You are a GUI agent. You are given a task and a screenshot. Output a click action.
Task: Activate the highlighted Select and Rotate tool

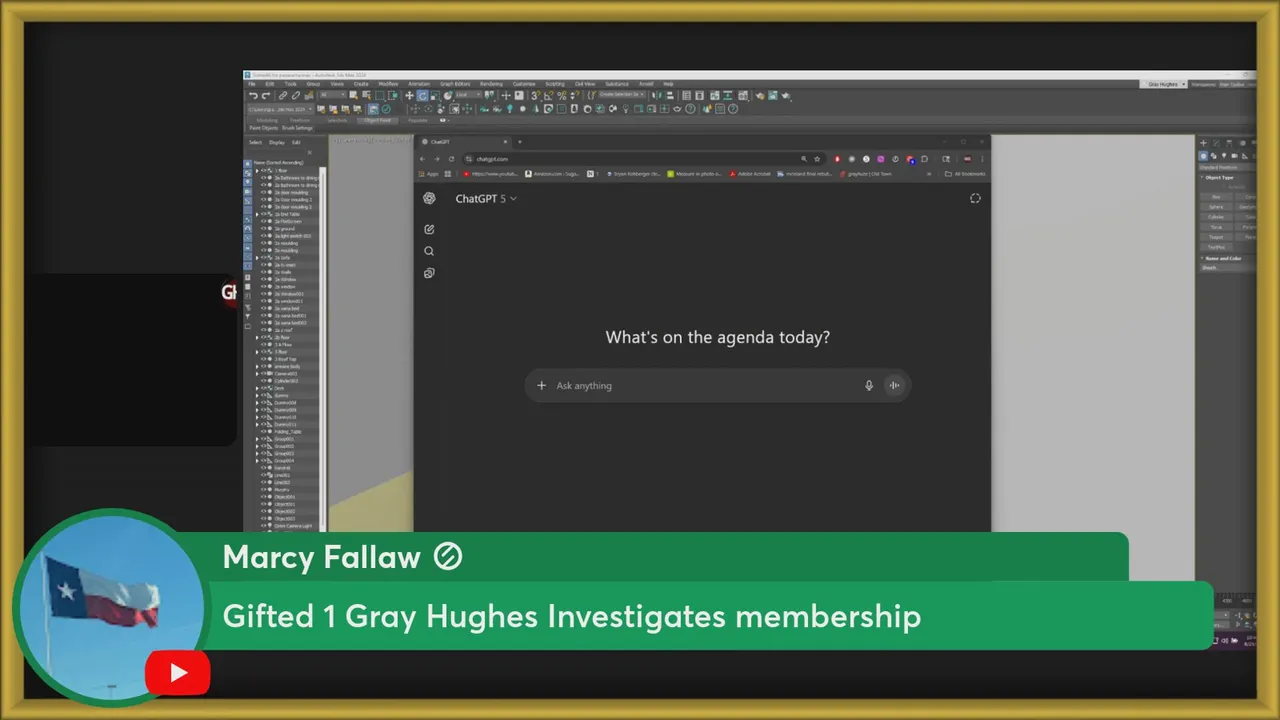click(422, 95)
